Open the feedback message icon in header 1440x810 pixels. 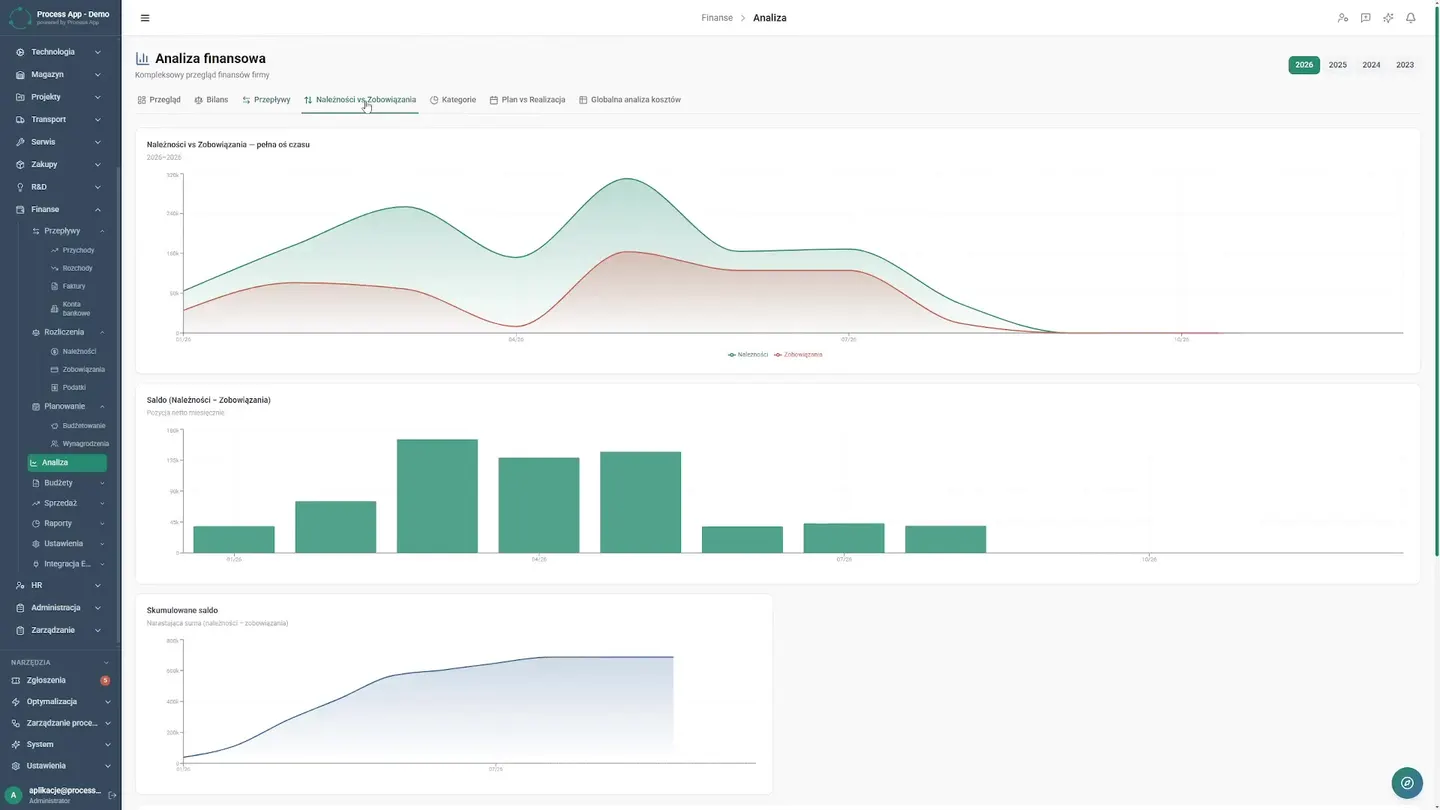click(1365, 18)
